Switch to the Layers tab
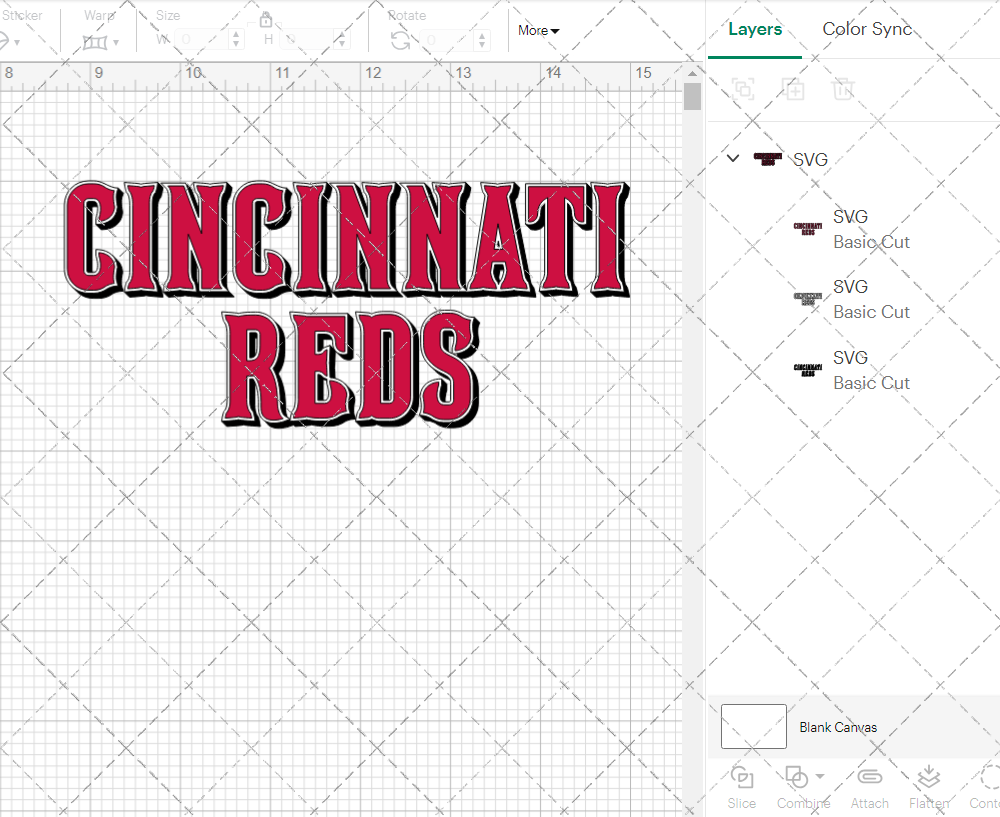The width and height of the screenshot is (1000, 817). [755, 29]
